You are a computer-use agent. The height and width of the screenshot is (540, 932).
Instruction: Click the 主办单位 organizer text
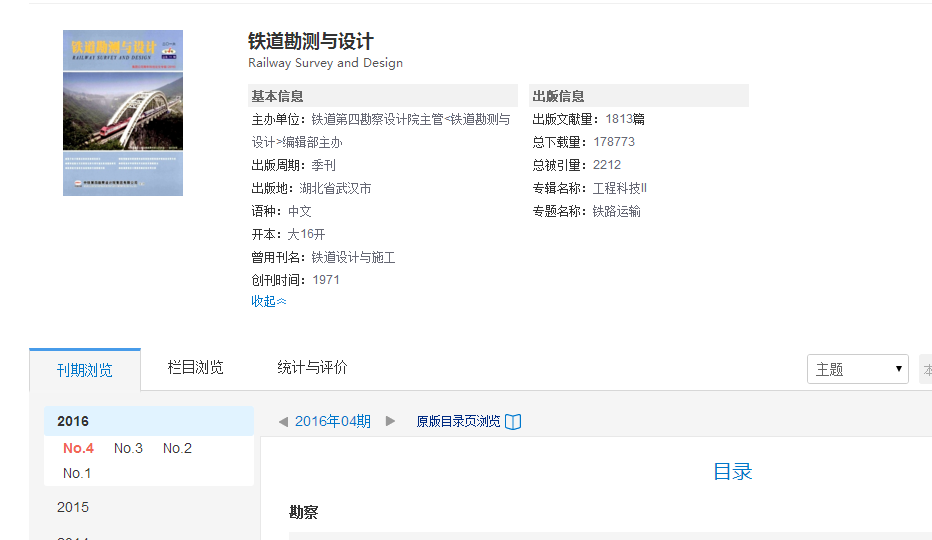point(380,131)
